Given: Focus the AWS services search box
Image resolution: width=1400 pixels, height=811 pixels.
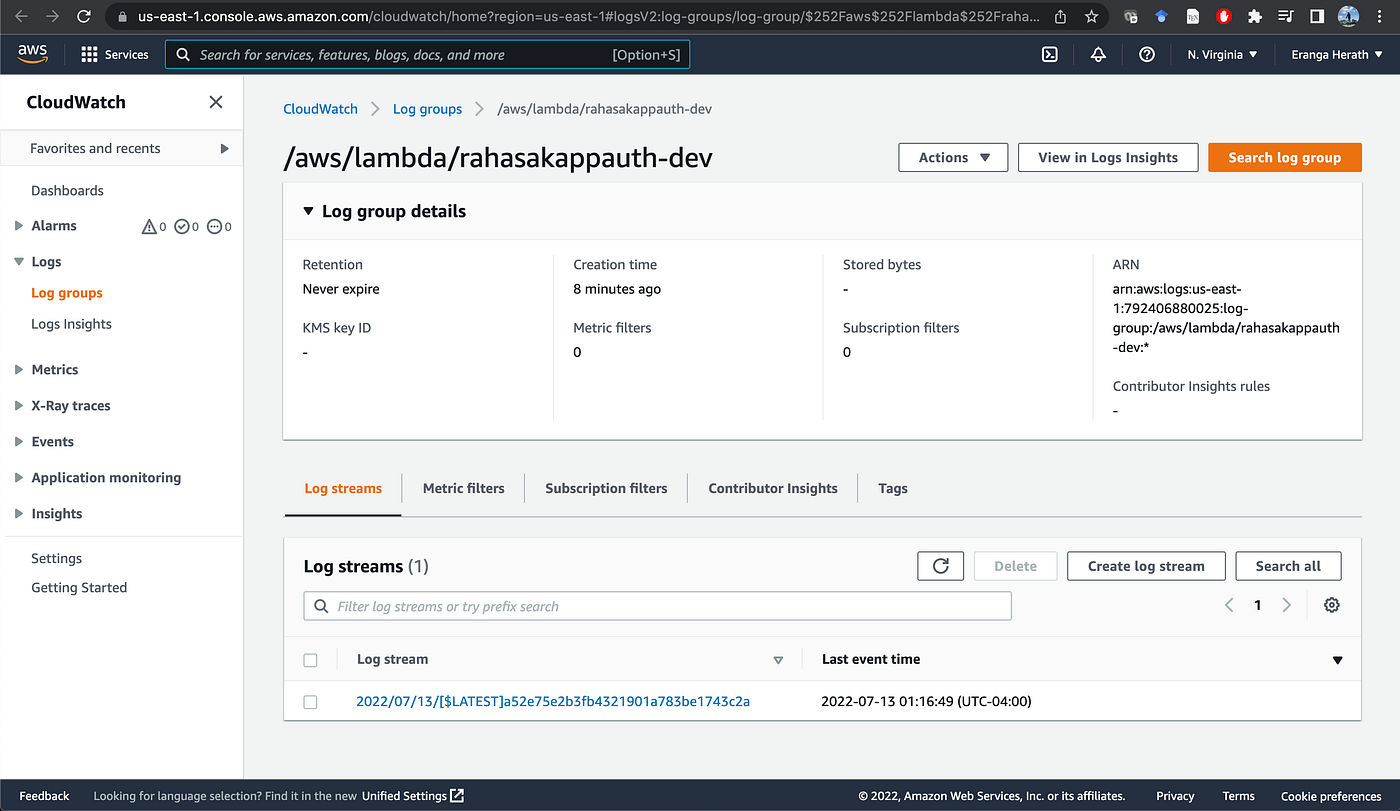Looking at the screenshot, I should coord(427,55).
